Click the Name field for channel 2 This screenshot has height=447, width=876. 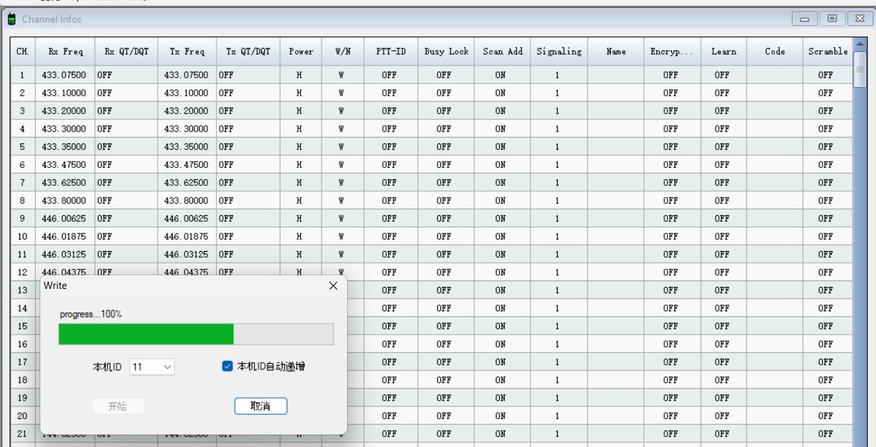click(616, 93)
